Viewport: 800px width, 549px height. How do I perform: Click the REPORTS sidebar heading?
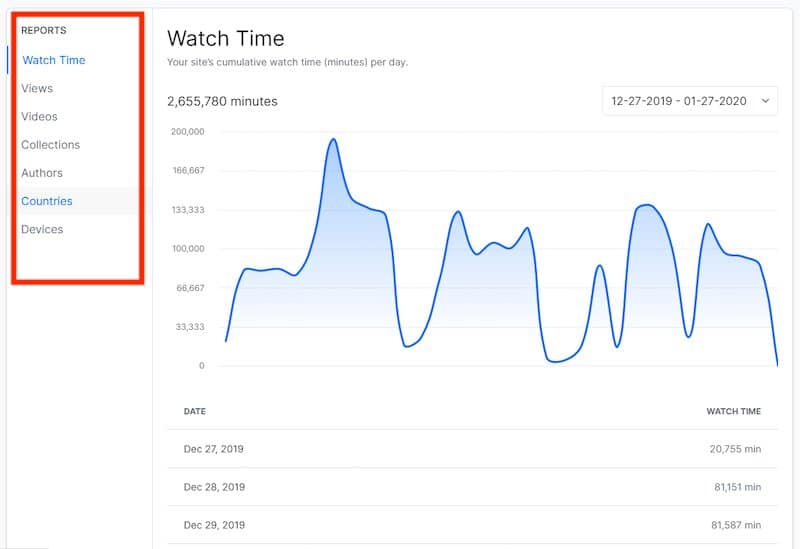44,31
